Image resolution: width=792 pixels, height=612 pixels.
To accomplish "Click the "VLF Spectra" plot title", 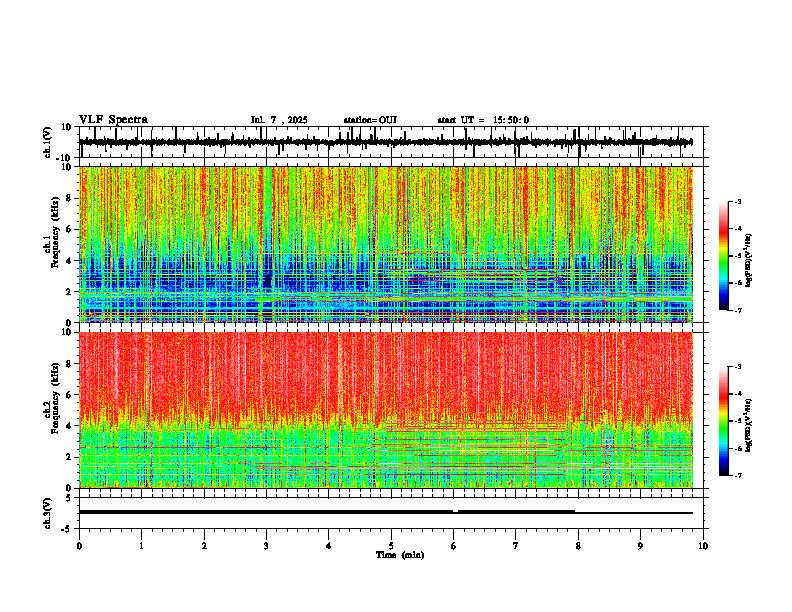I will click(113, 120).
